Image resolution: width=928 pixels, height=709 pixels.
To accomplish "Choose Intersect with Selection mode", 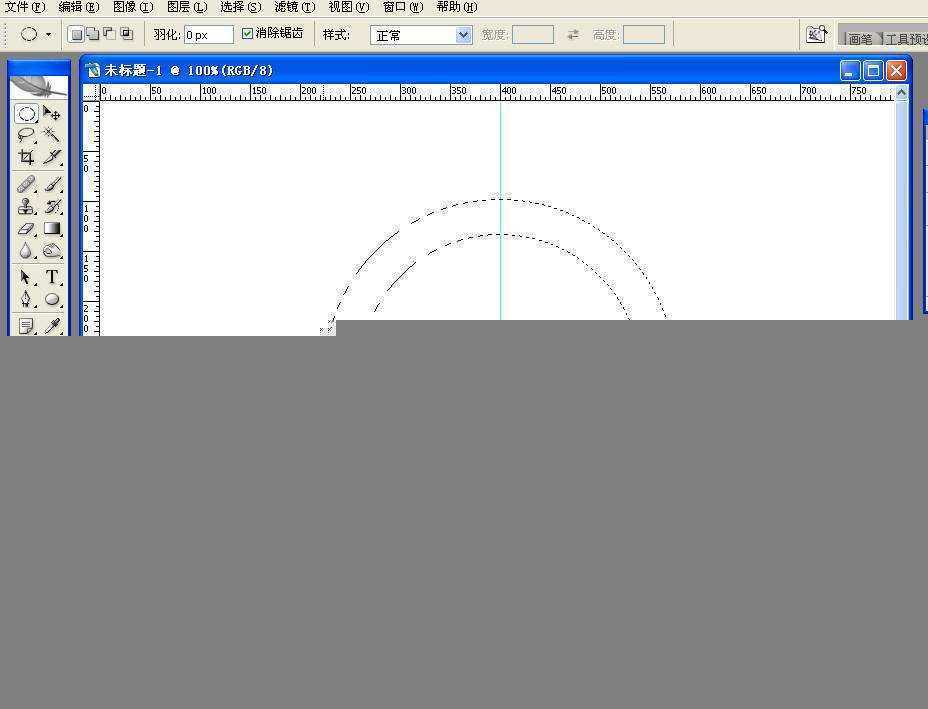I will point(127,34).
